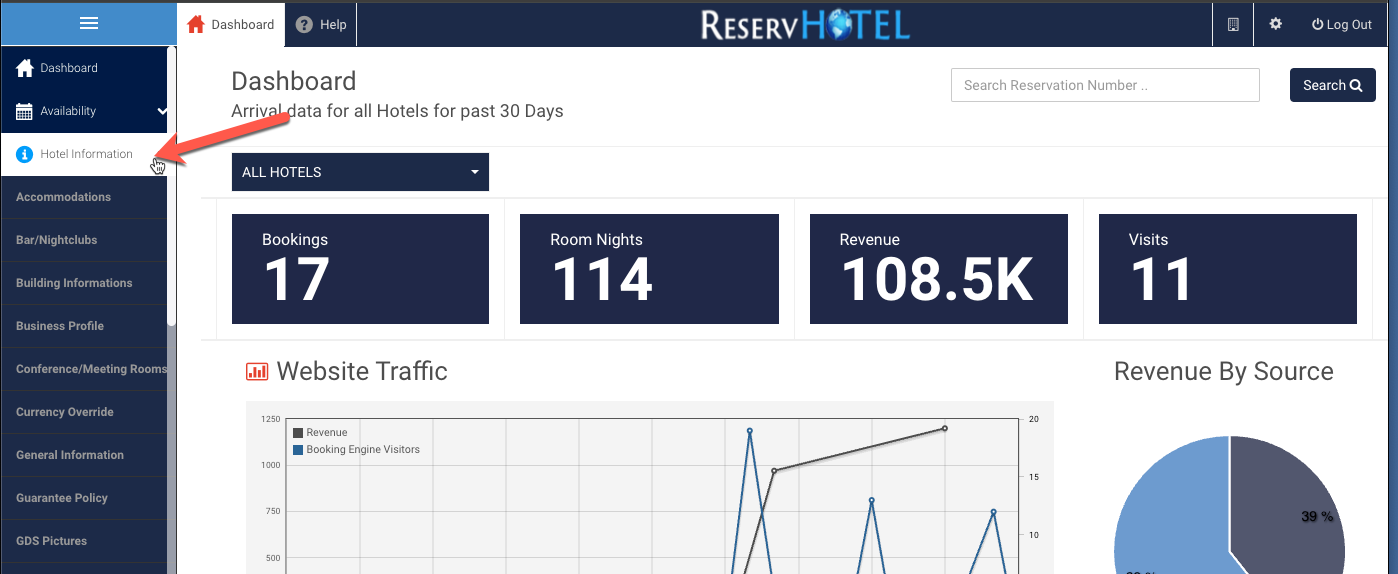Image resolution: width=1398 pixels, height=574 pixels.
Task: Click the Revenue By Source heading
Action: [x=1224, y=372]
